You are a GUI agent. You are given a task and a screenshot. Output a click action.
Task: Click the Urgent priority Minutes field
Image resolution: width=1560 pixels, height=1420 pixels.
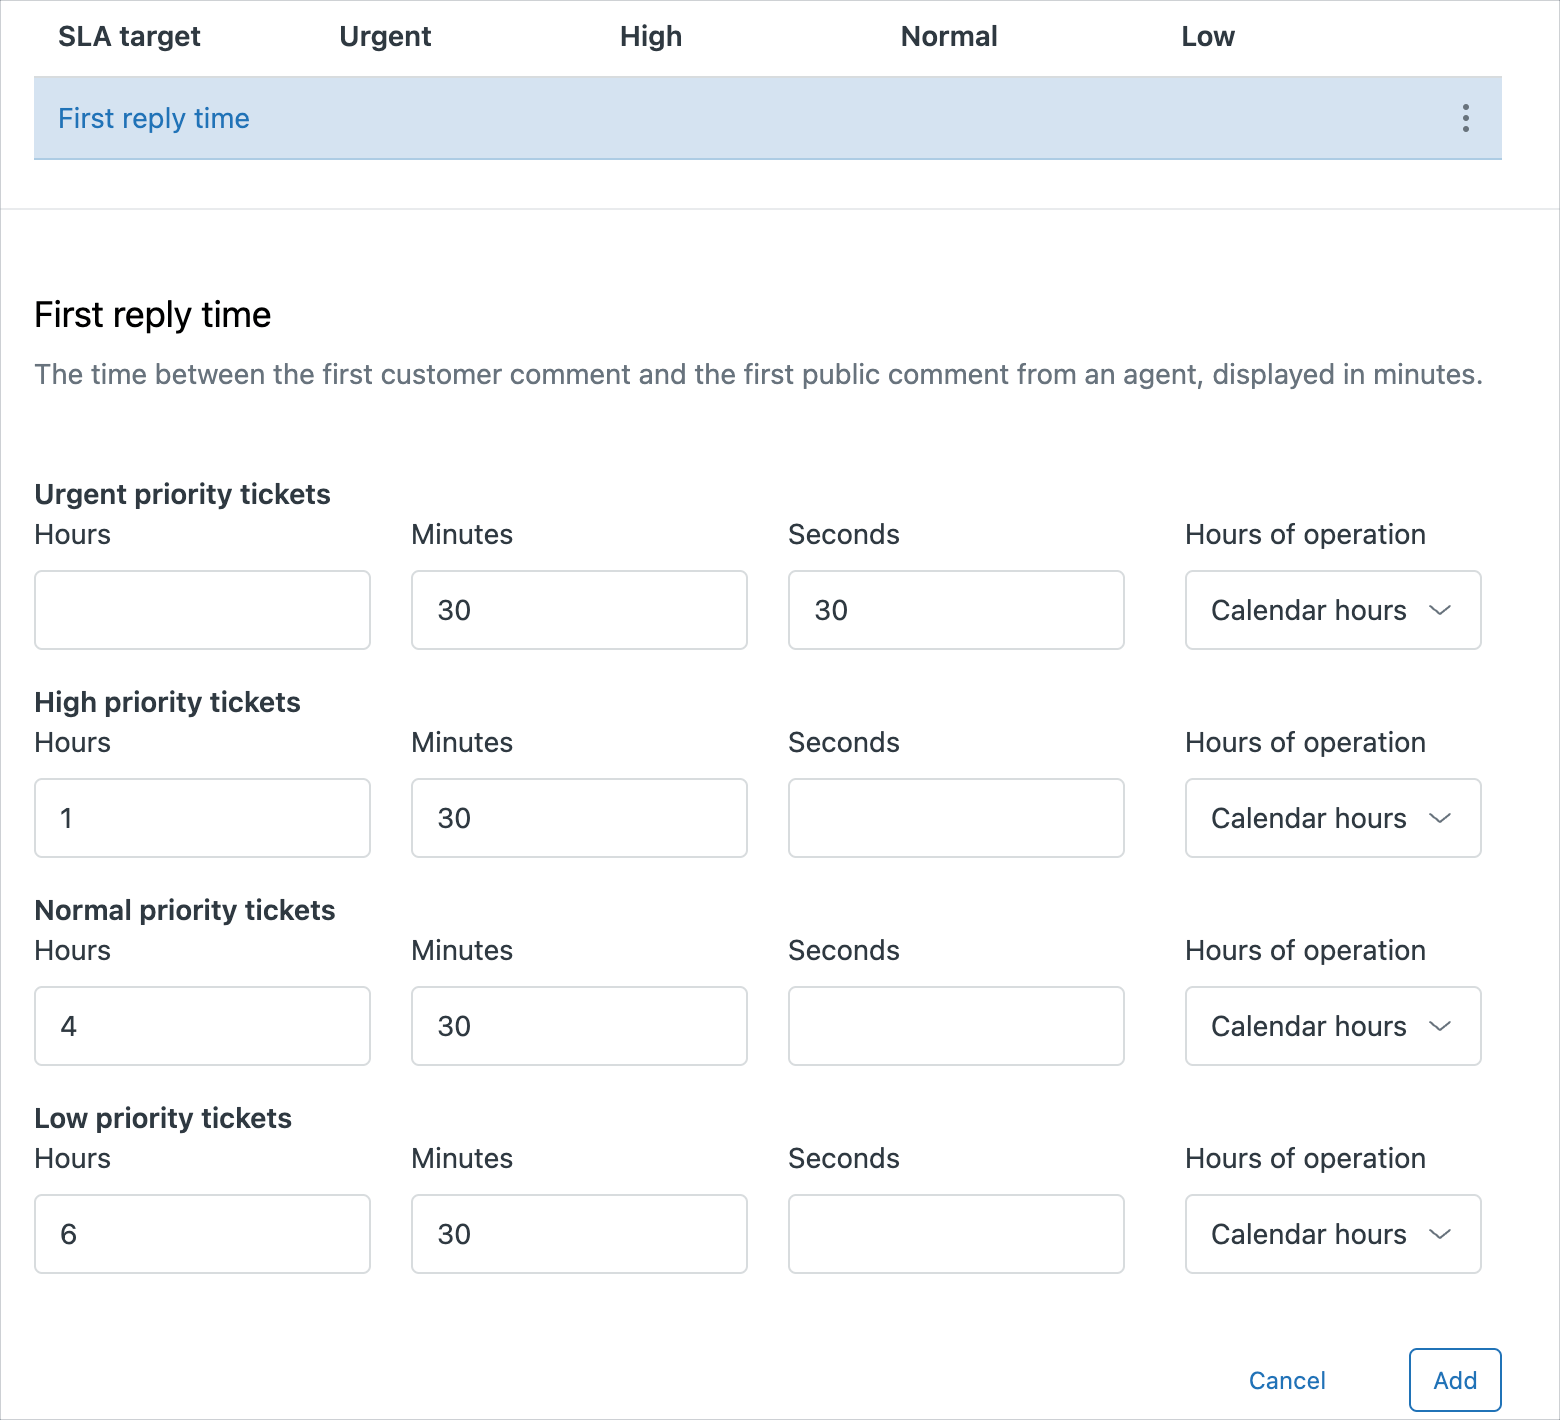579,610
